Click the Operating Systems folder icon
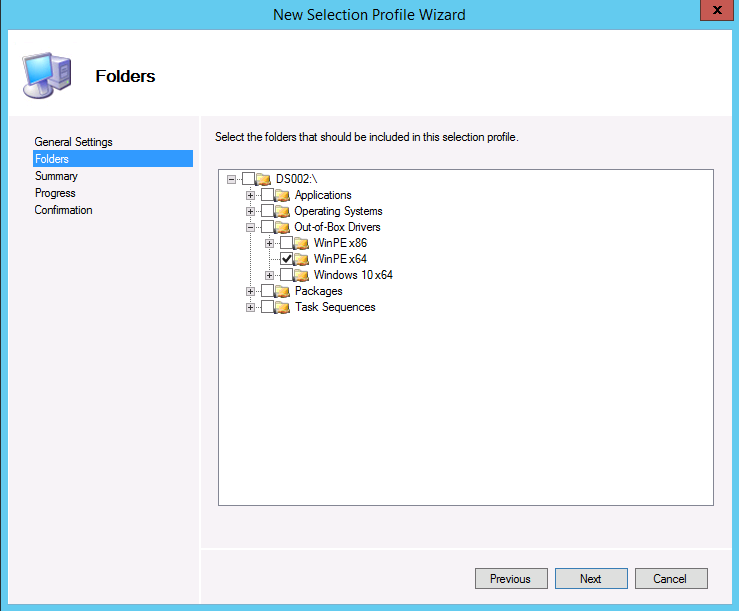Image resolution: width=739 pixels, height=611 pixels. pos(283,211)
